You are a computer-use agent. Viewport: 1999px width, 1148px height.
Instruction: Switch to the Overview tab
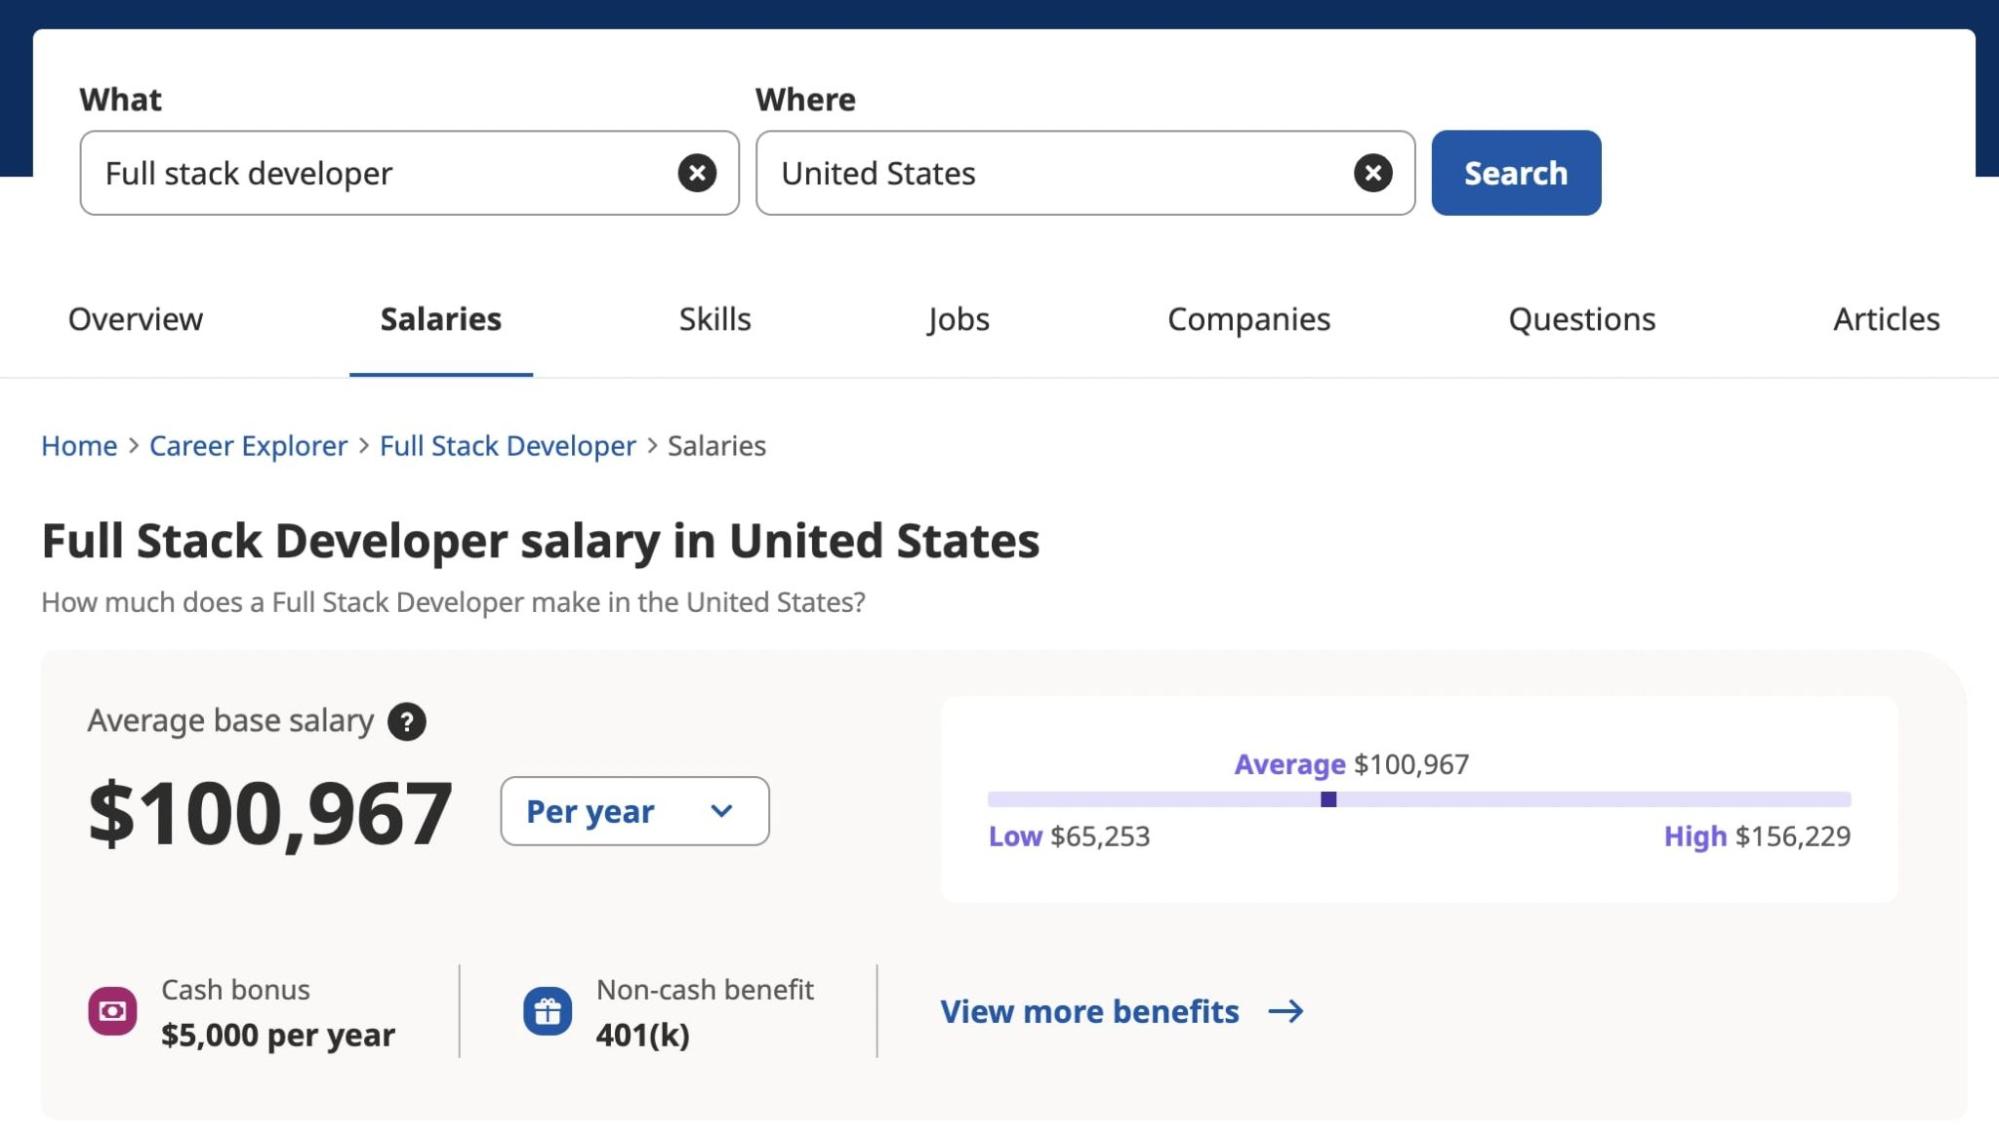135,319
